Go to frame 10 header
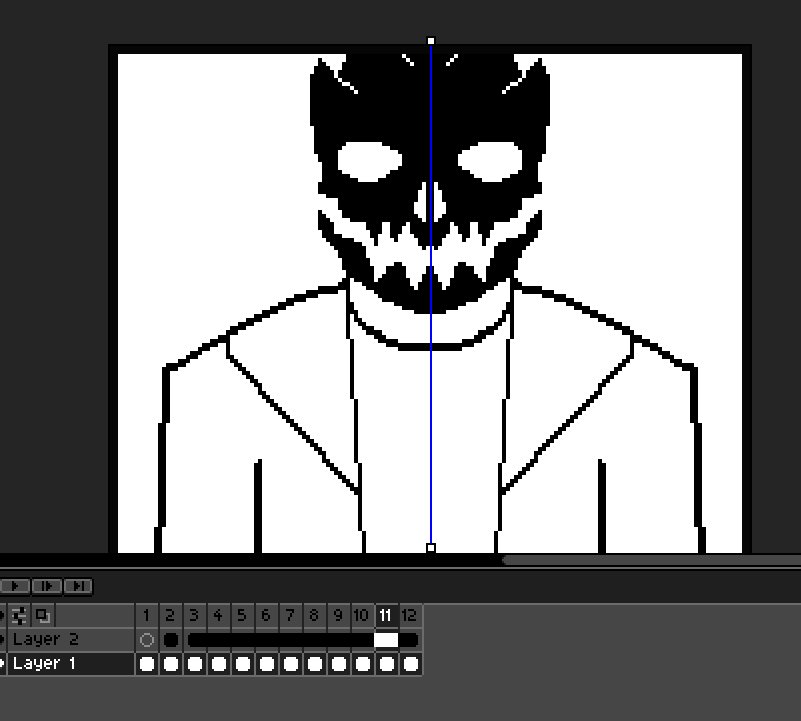This screenshot has width=801, height=721. pyautogui.click(x=362, y=615)
